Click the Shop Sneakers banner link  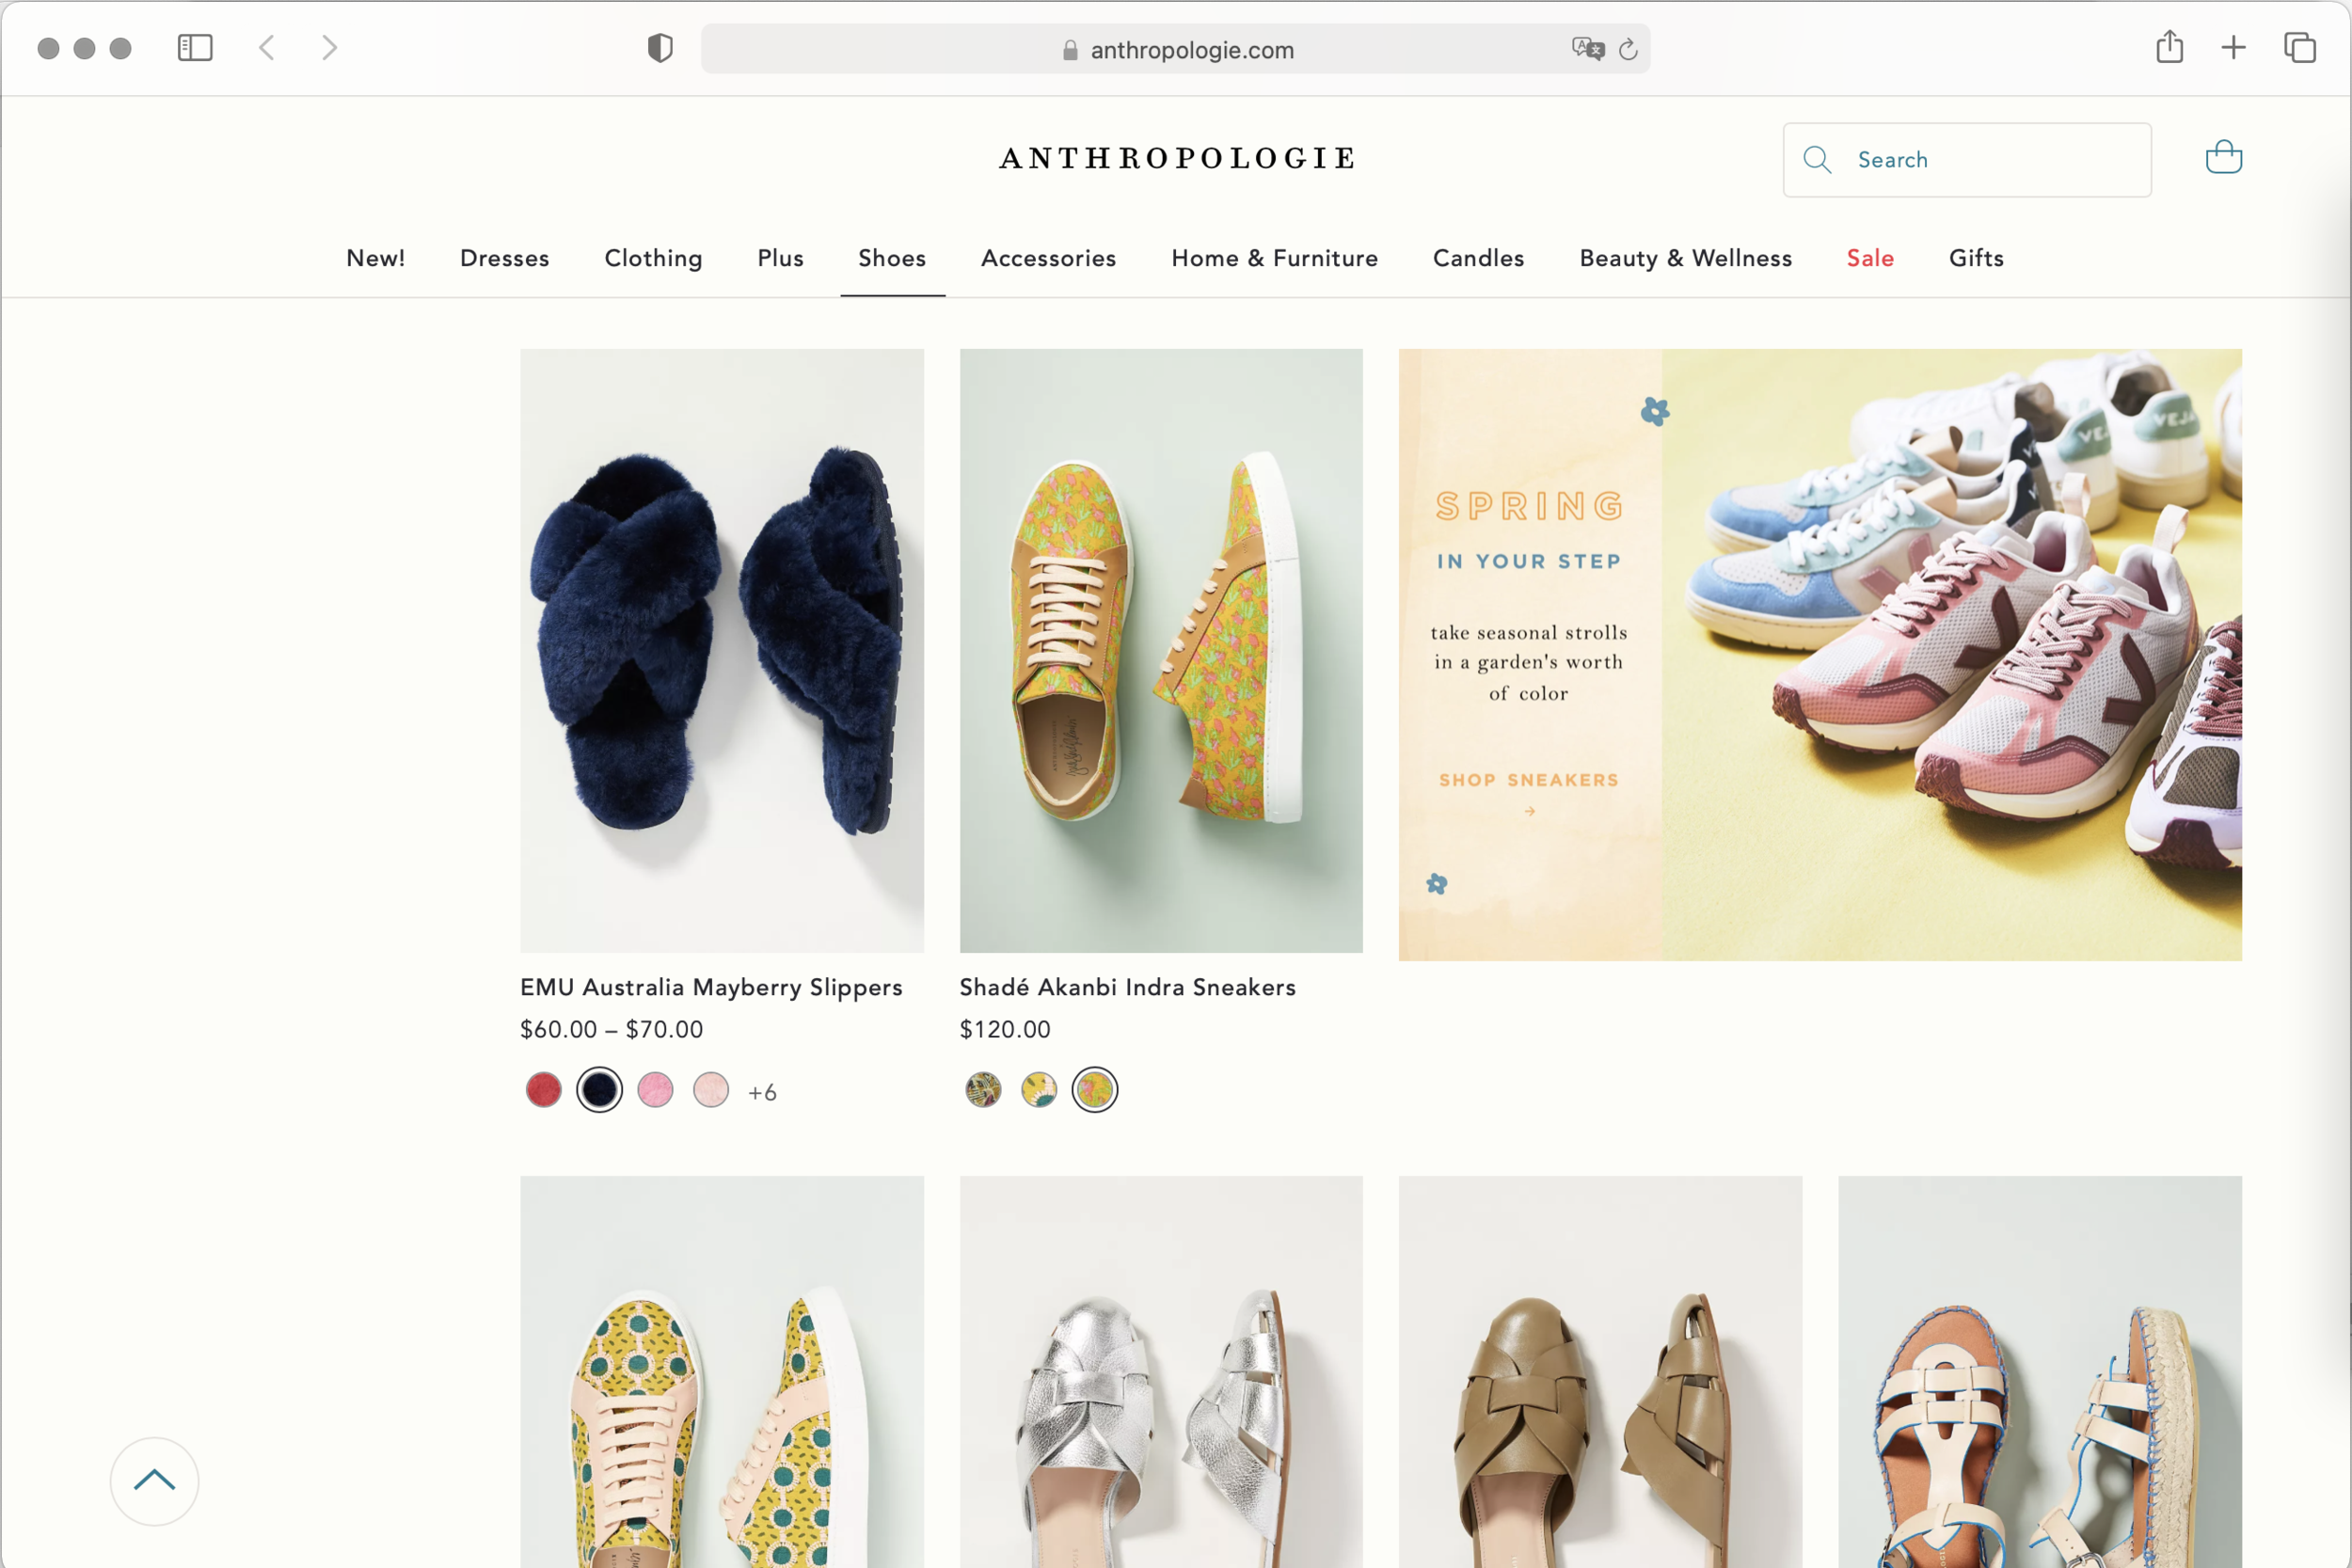pos(1528,780)
